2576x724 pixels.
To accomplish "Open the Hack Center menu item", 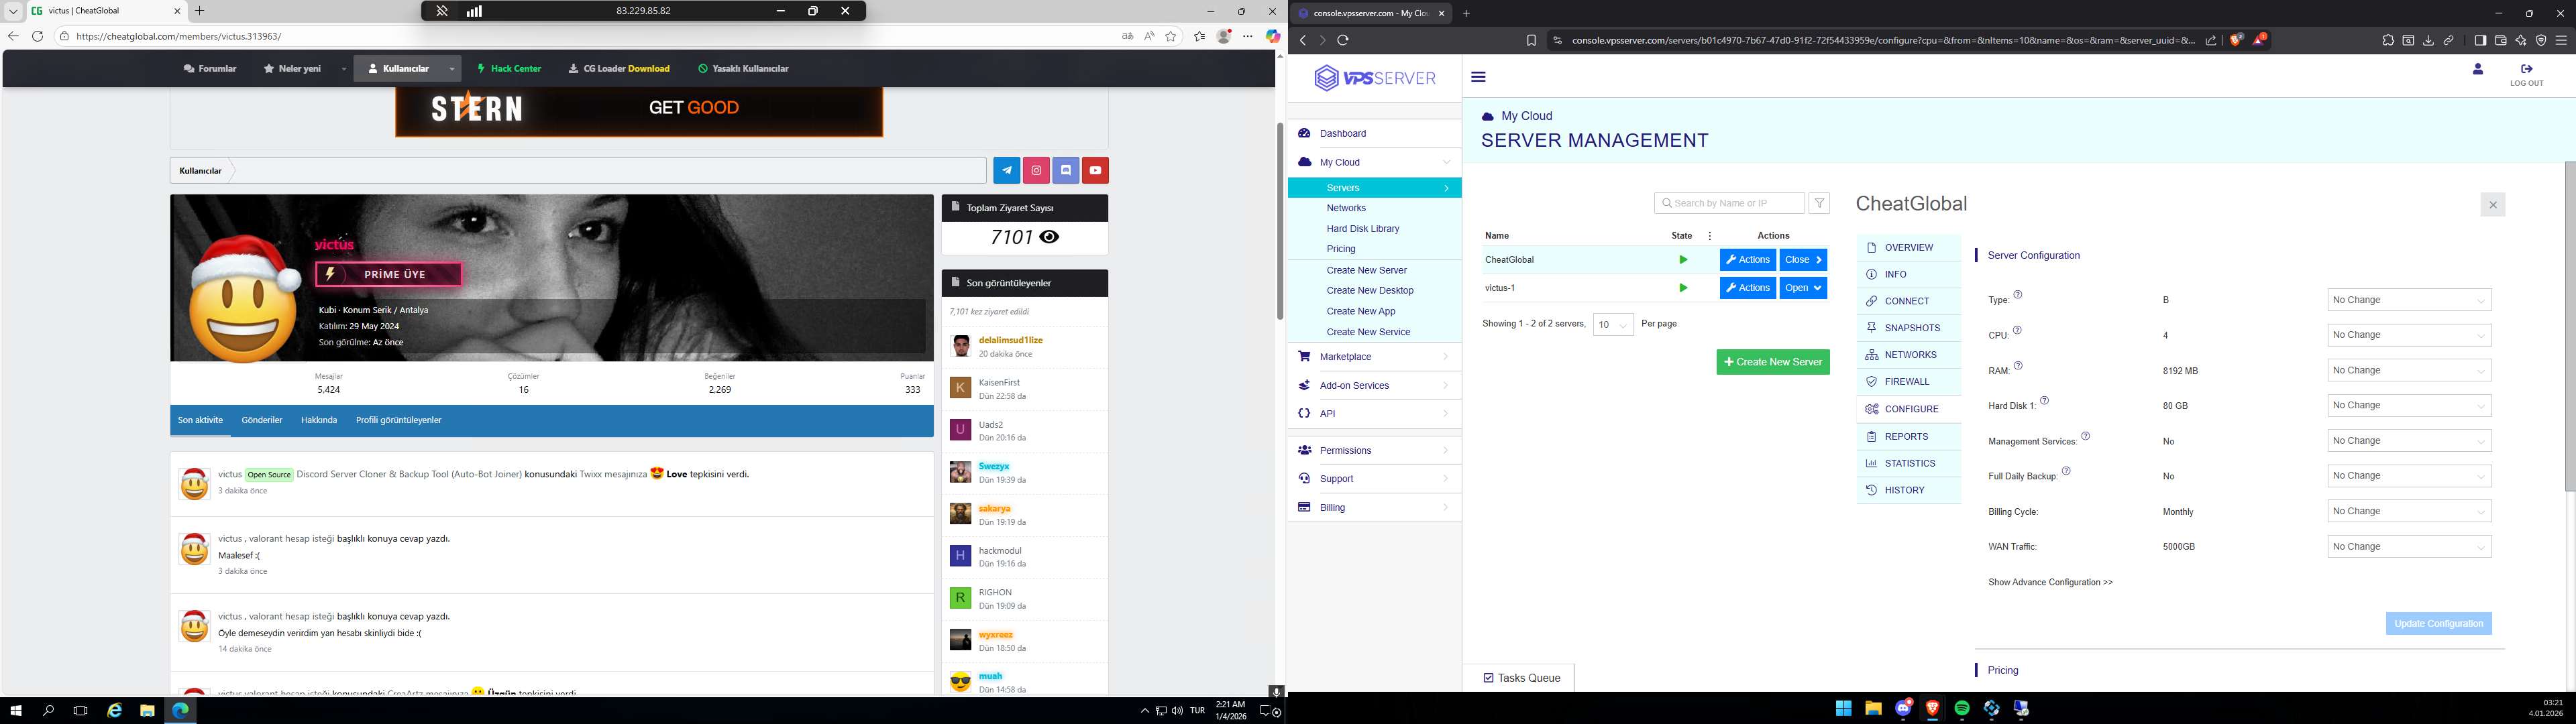I will [509, 69].
